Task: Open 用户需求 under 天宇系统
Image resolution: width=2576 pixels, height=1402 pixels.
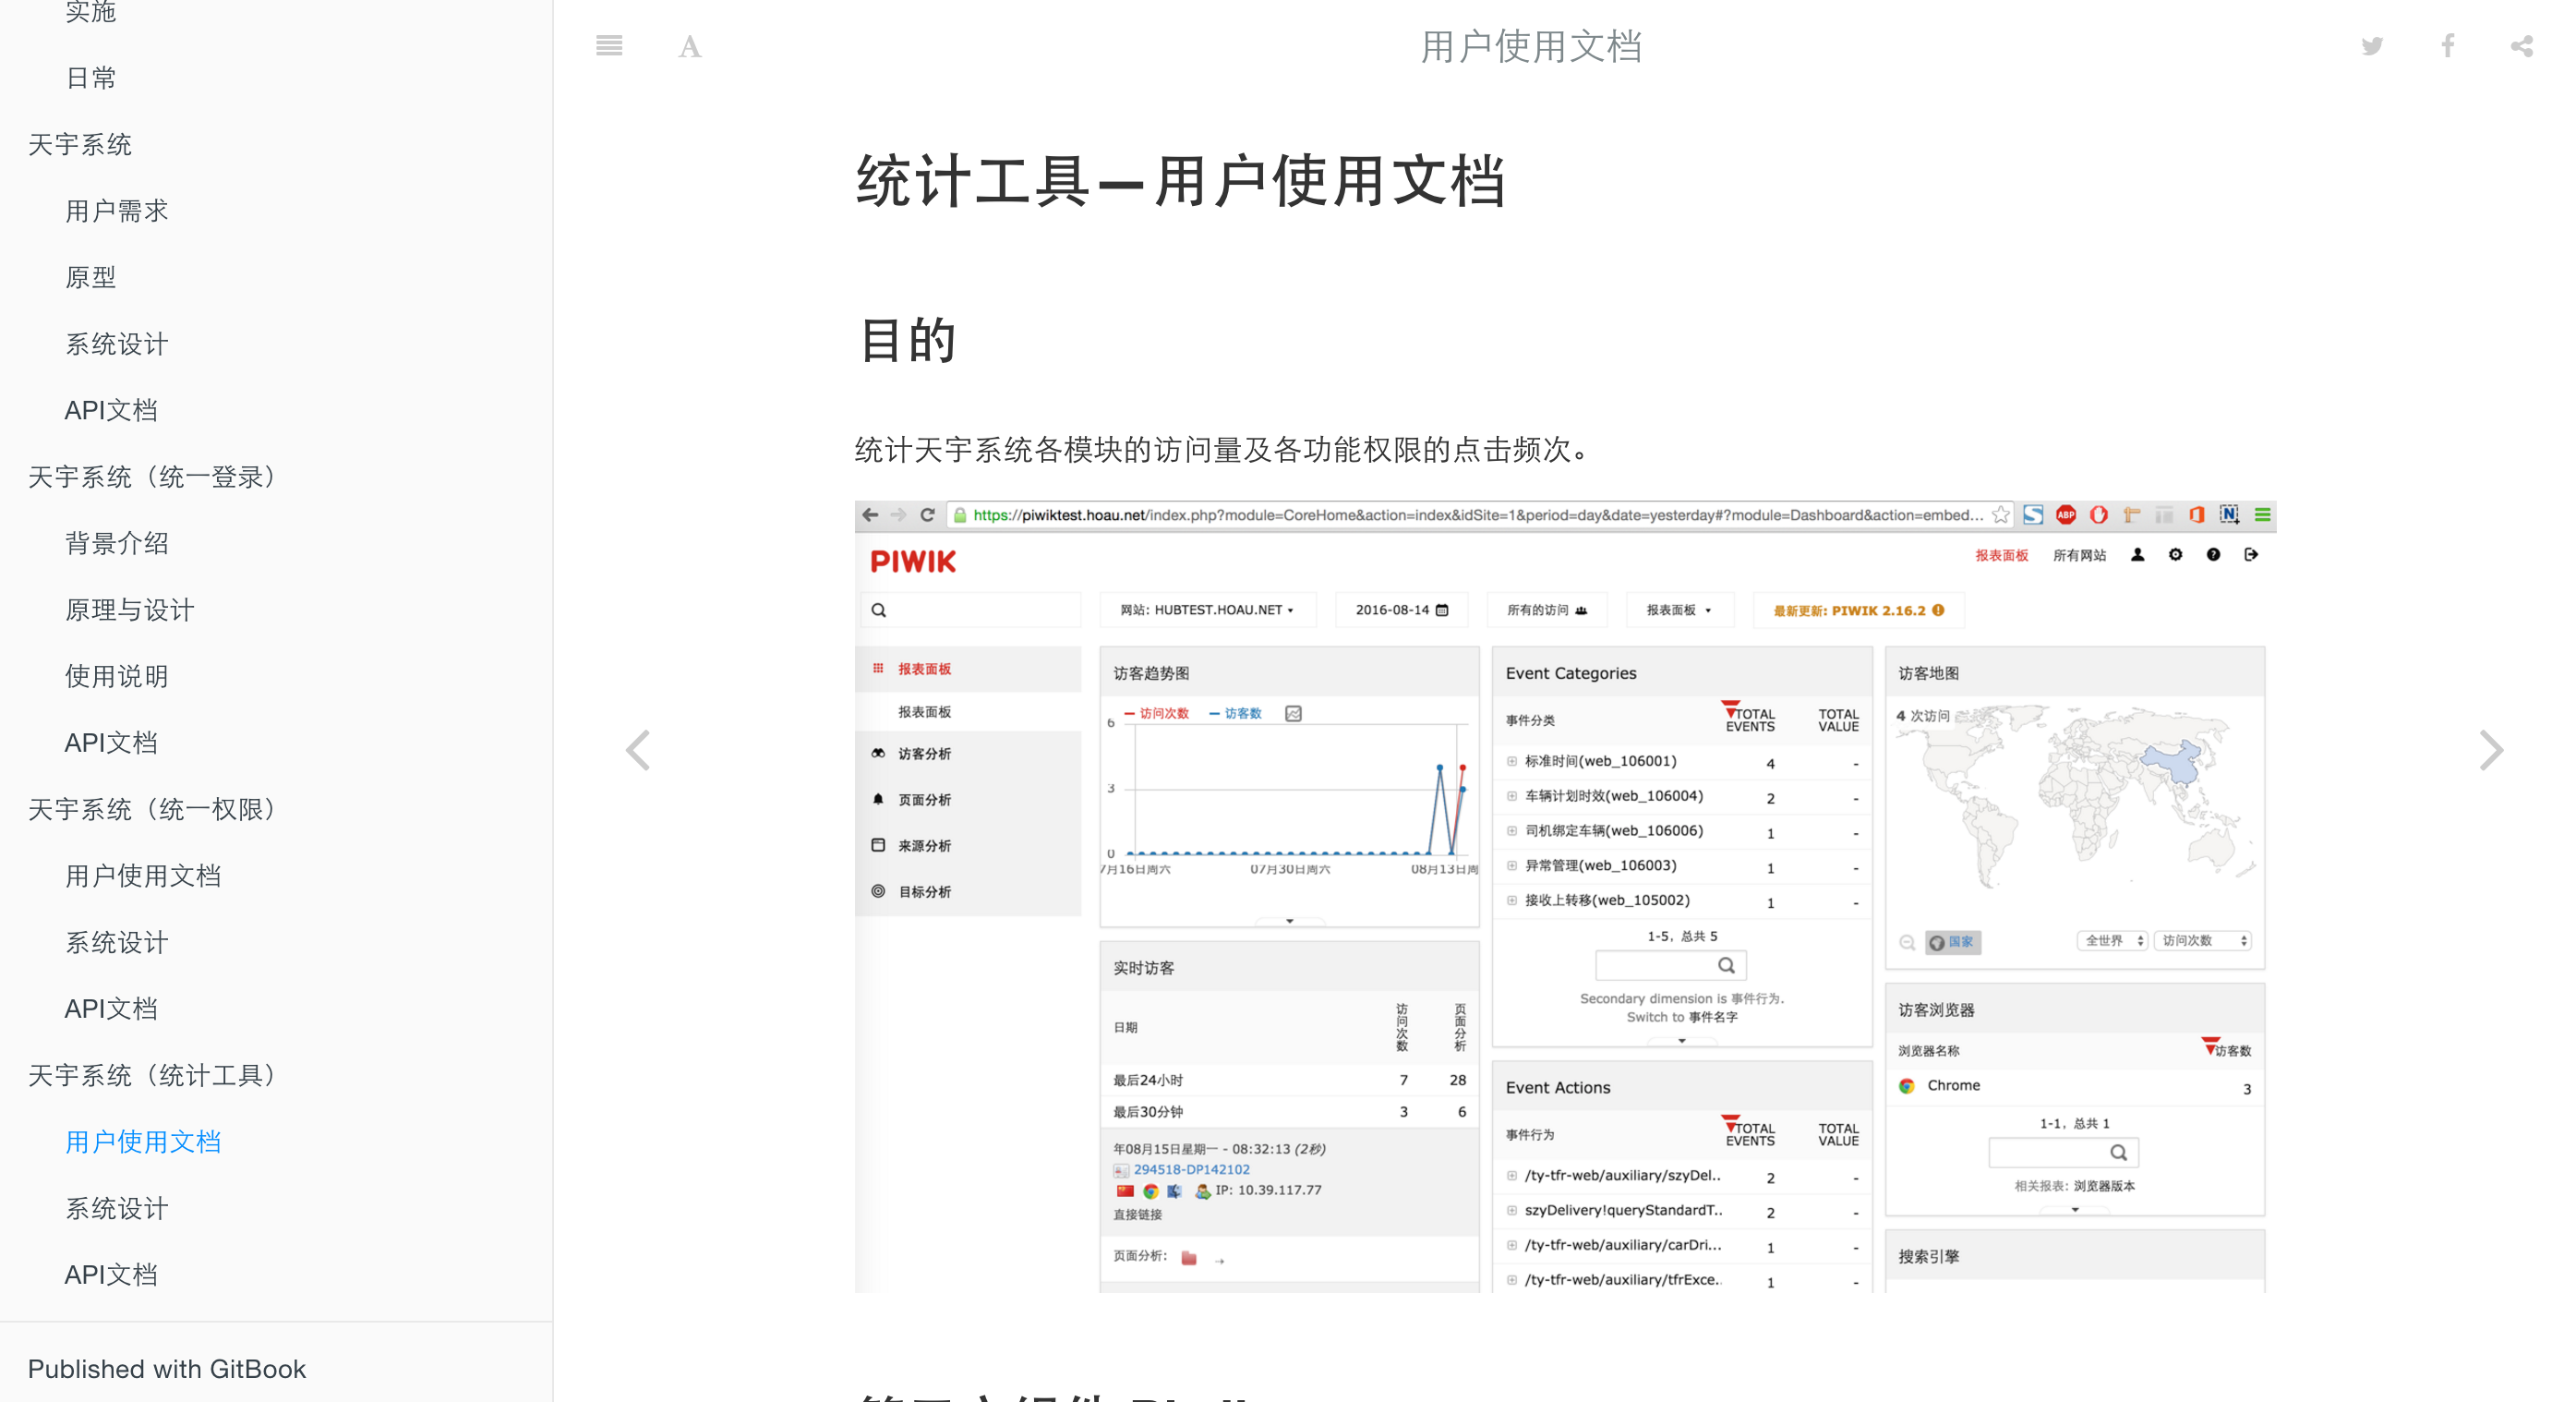Action: [116, 211]
